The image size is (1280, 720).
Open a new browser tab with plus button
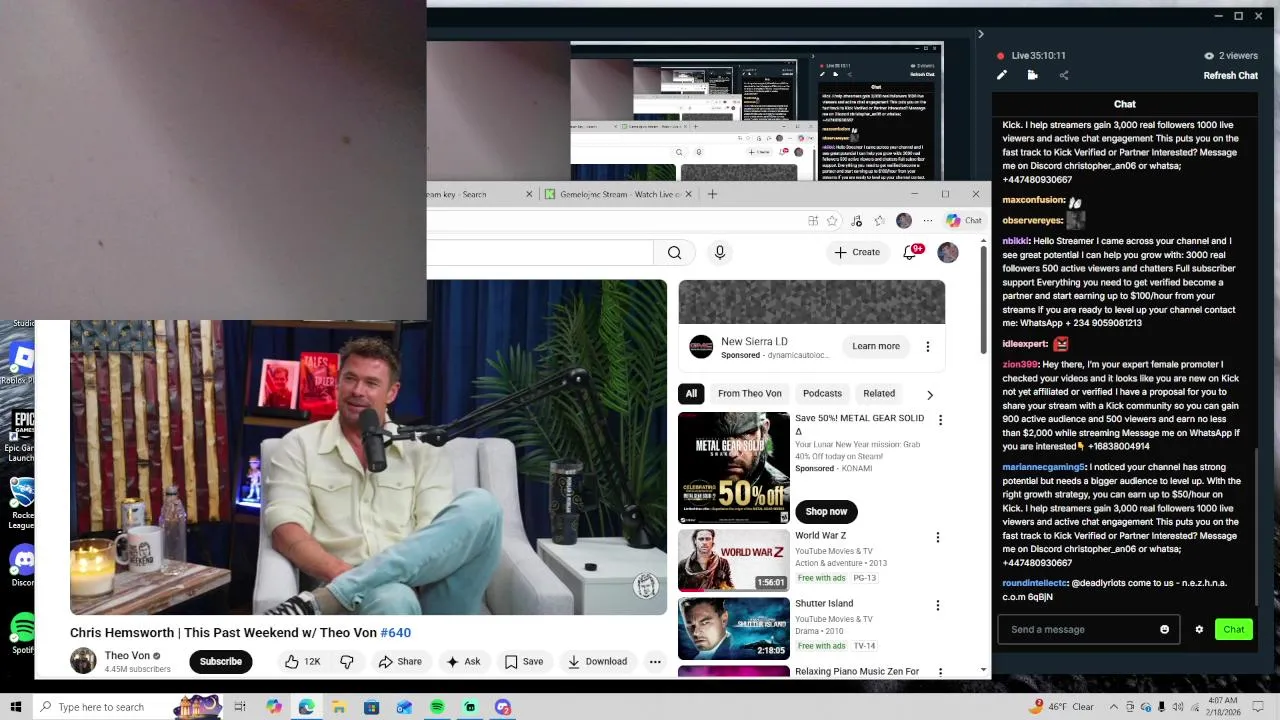click(712, 194)
